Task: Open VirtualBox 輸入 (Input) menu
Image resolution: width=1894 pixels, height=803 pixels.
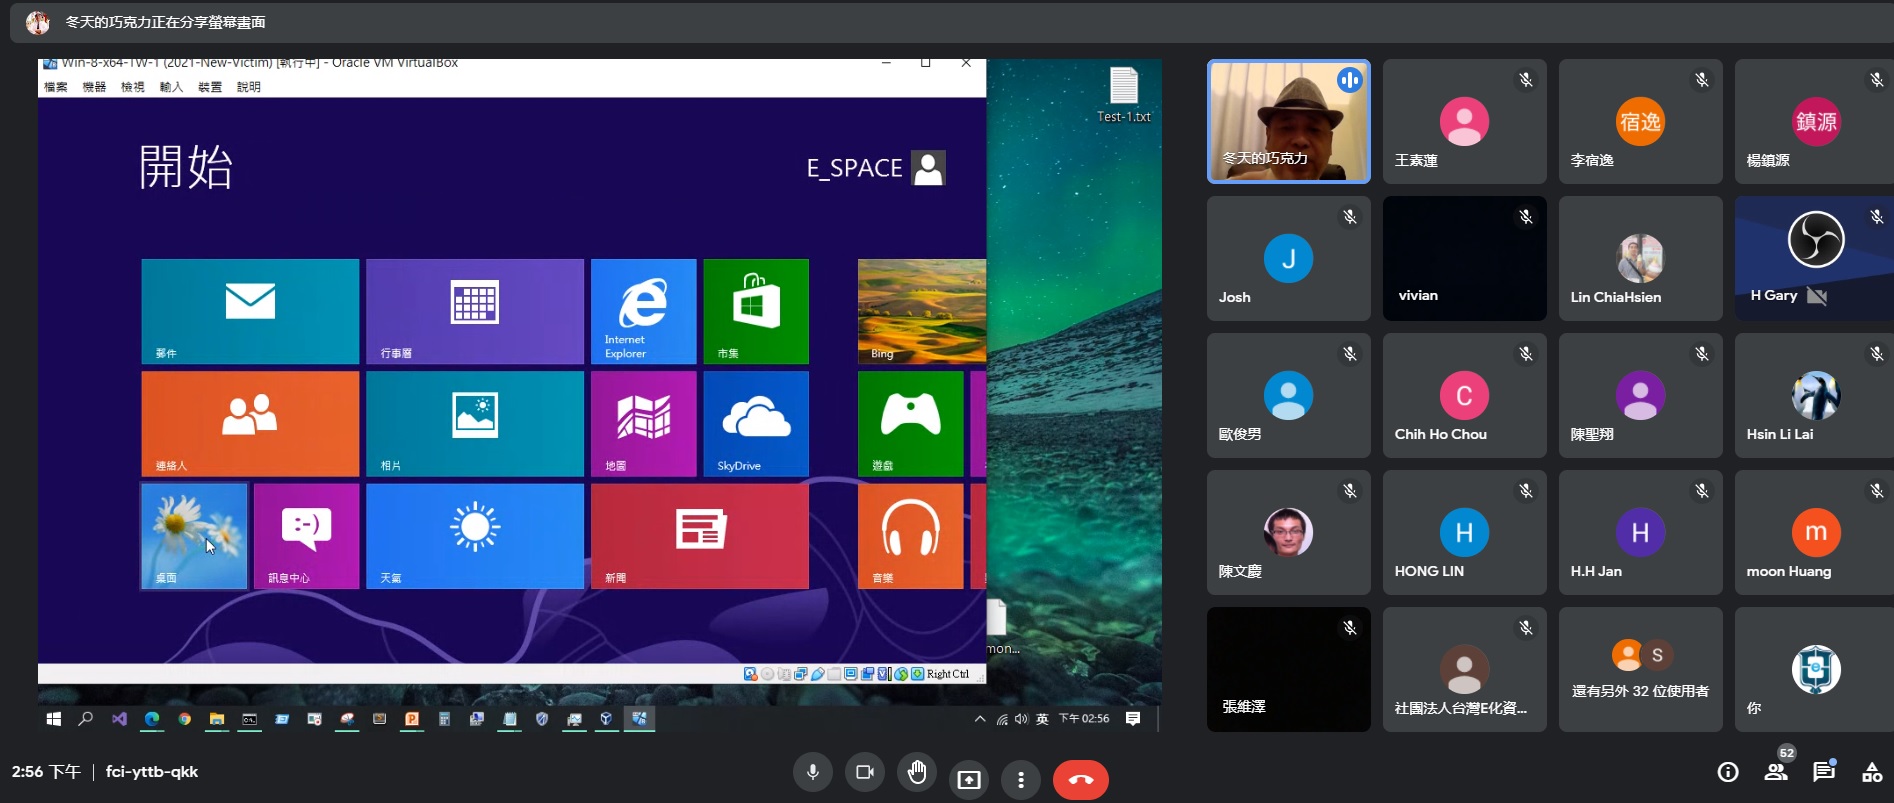Action: click(x=172, y=87)
